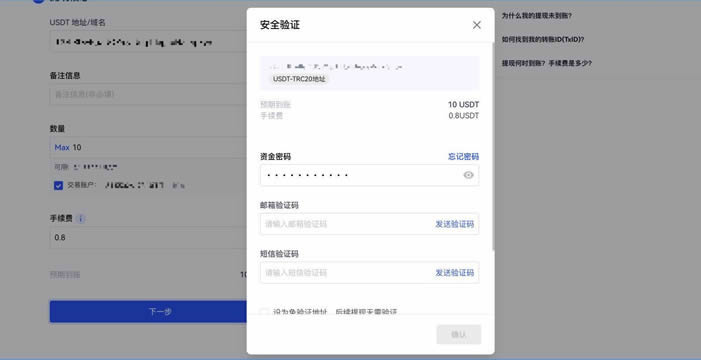Click the 下一步 button

point(148,311)
